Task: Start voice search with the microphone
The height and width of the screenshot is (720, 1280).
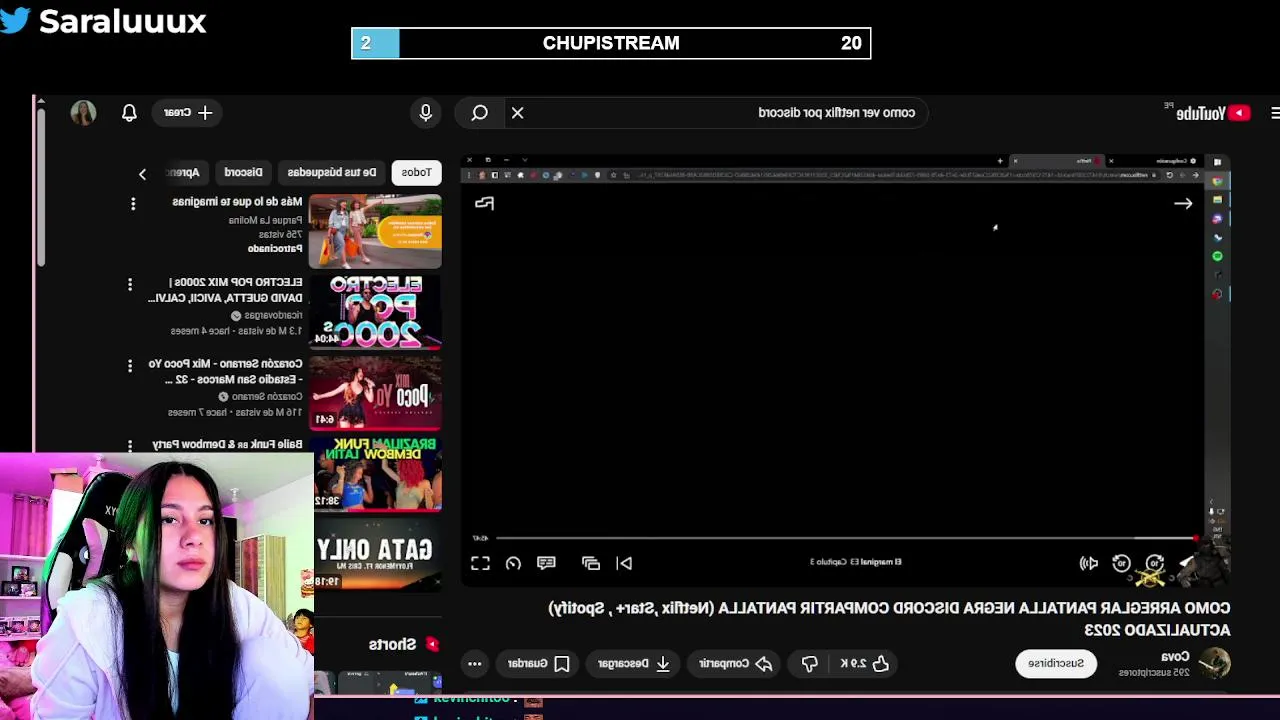Action: pos(426,113)
